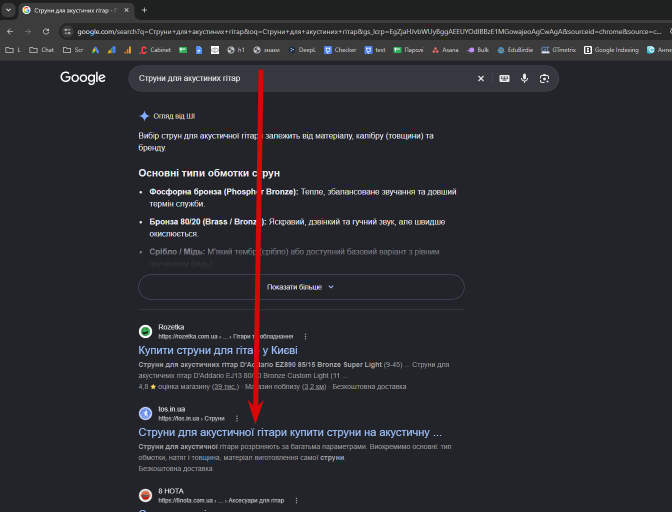Clear the search query with X
Viewport: 672px width, 512px height.
pos(481,78)
